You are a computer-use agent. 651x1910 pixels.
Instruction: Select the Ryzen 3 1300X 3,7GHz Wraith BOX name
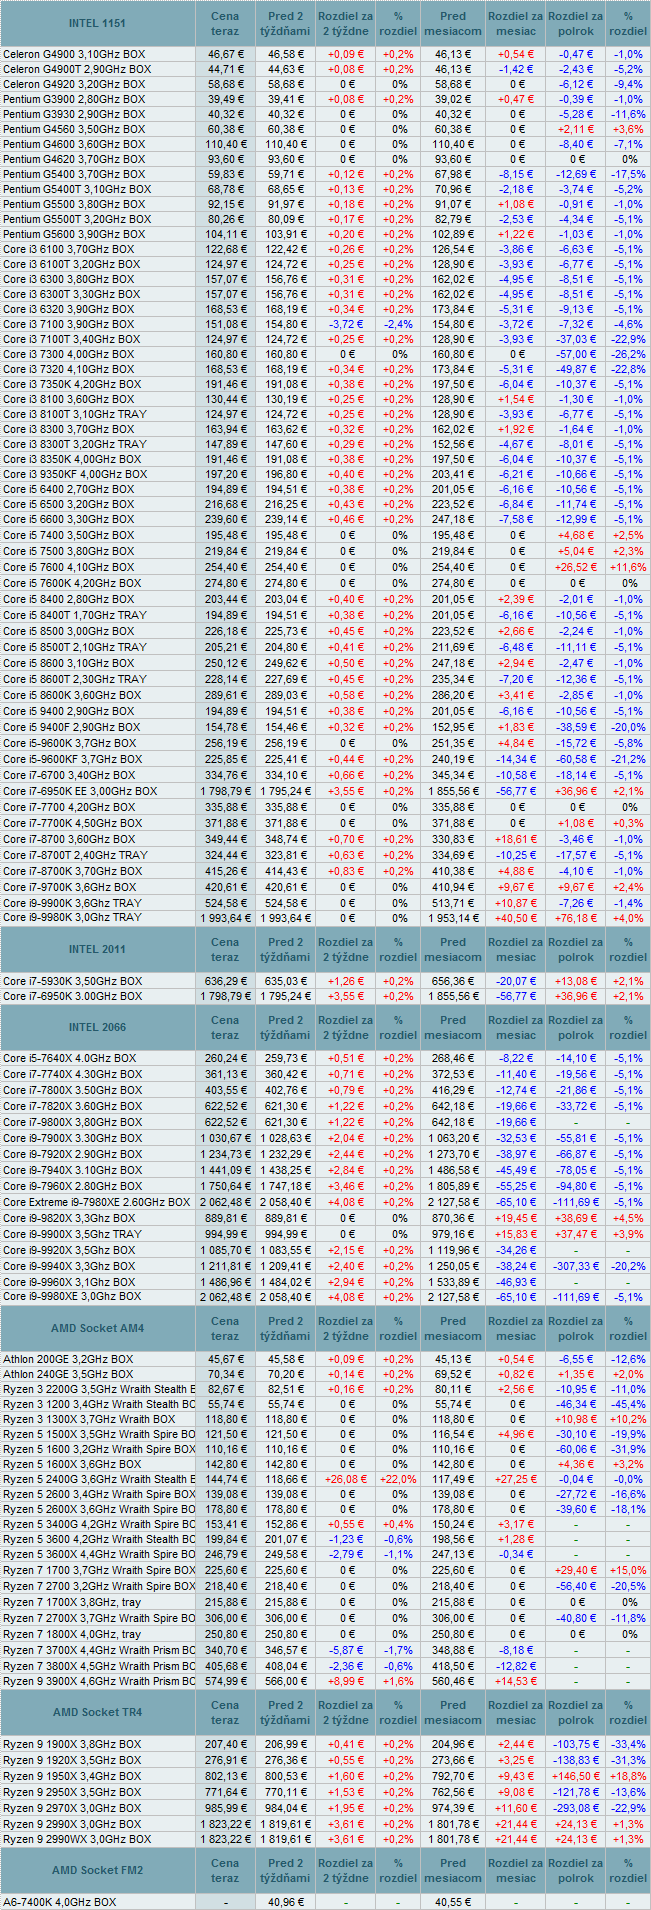click(x=89, y=1419)
